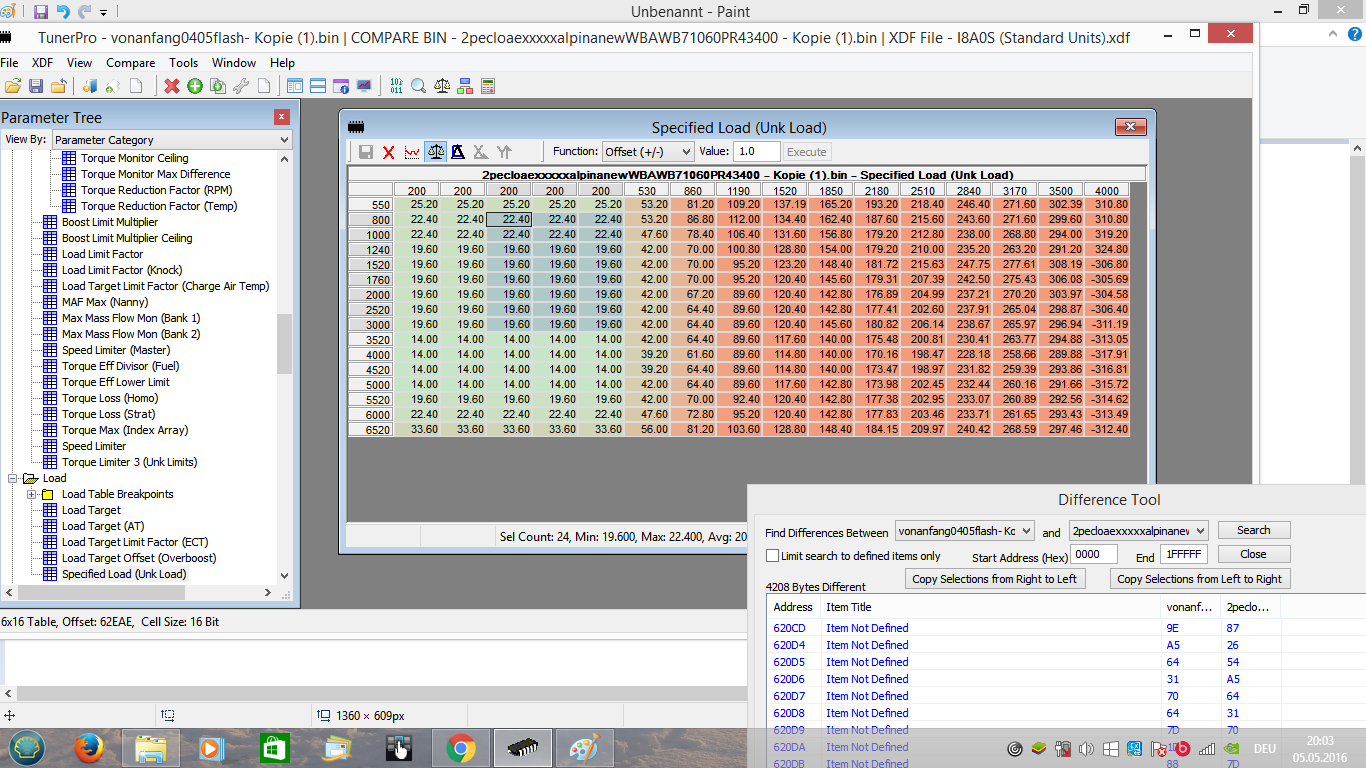1366x768 pixels.
Task: Open the magnifier search icon in toolbar
Action: (419, 86)
